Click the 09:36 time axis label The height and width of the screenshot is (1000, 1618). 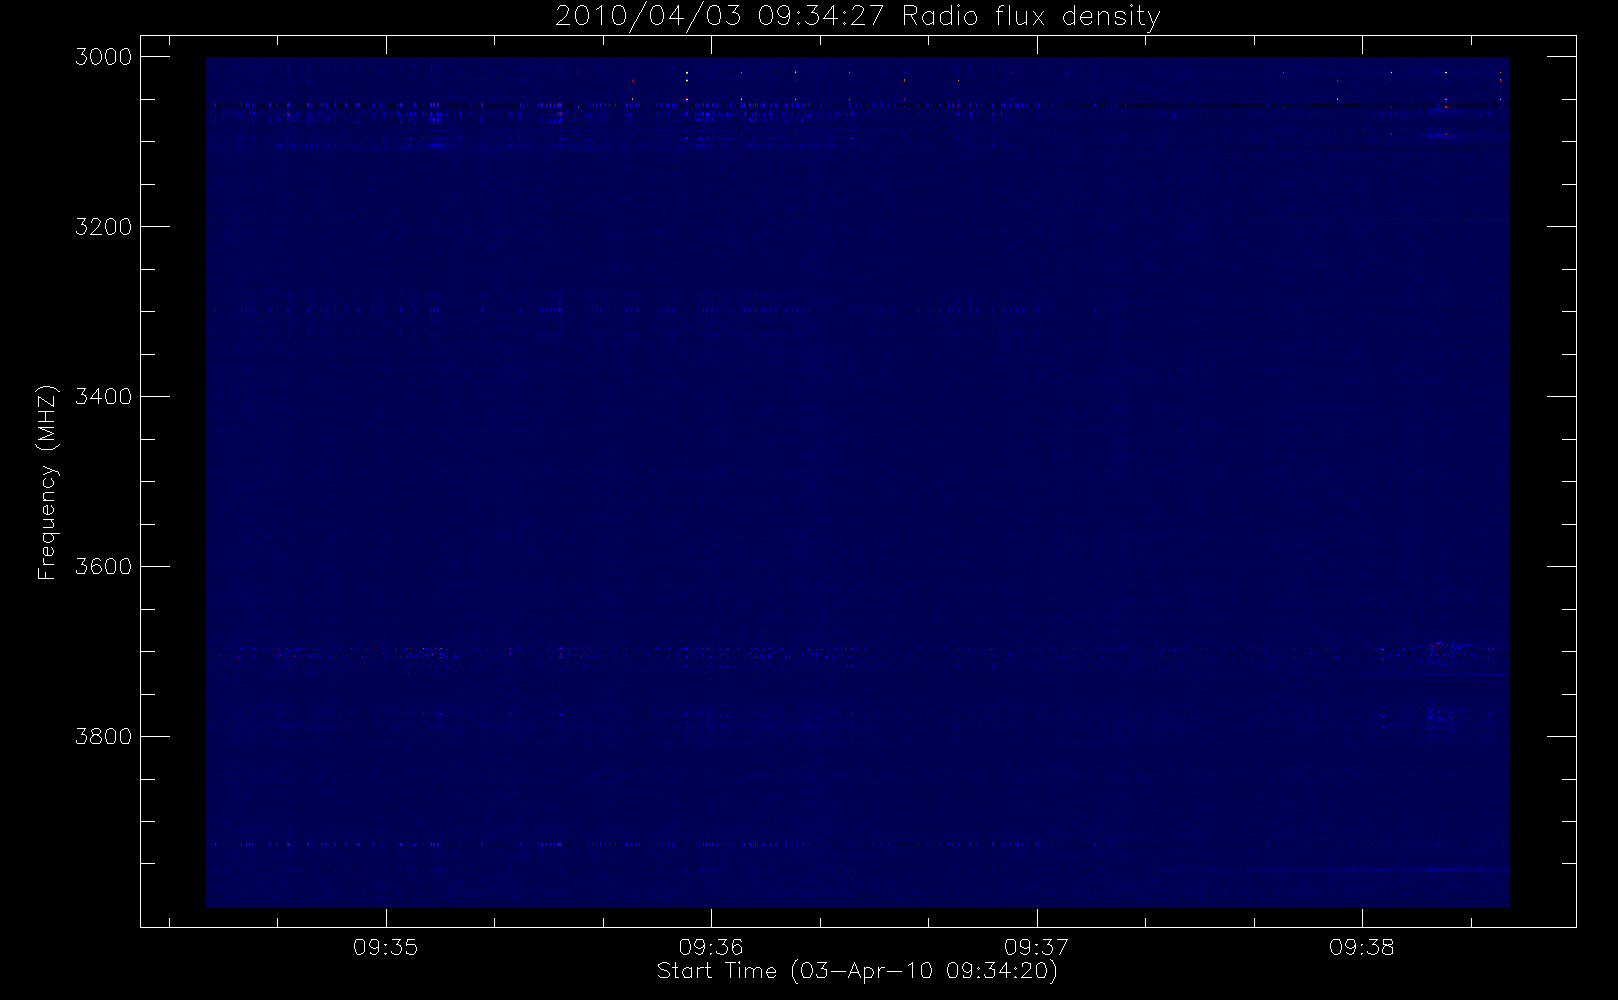click(x=711, y=947)
